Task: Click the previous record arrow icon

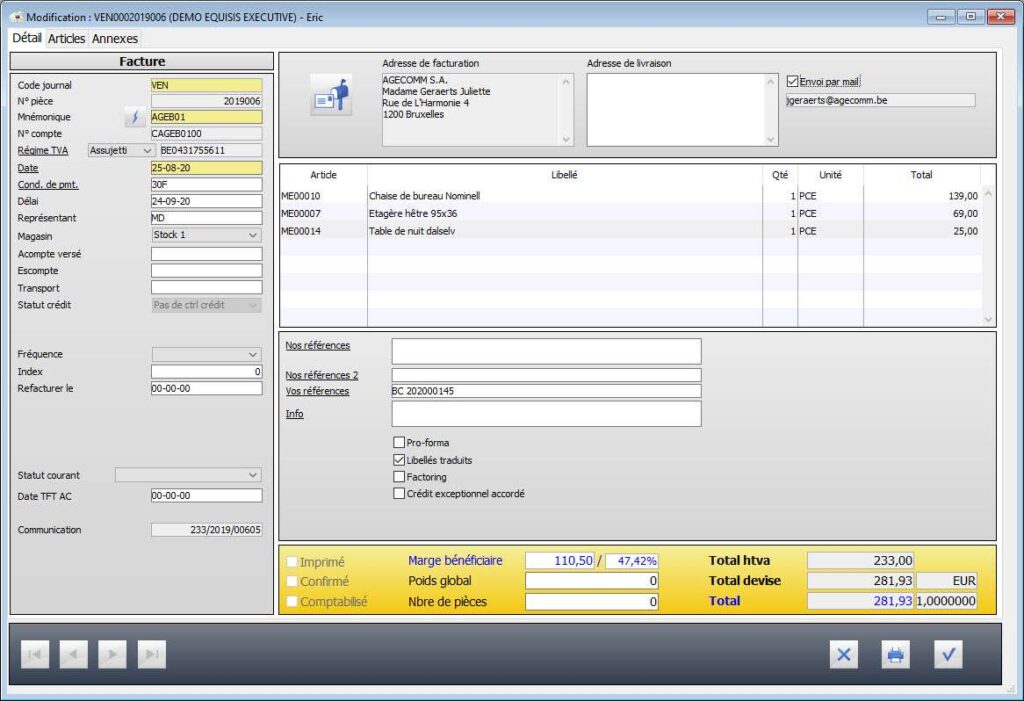Action: click(x=73, y=654)
